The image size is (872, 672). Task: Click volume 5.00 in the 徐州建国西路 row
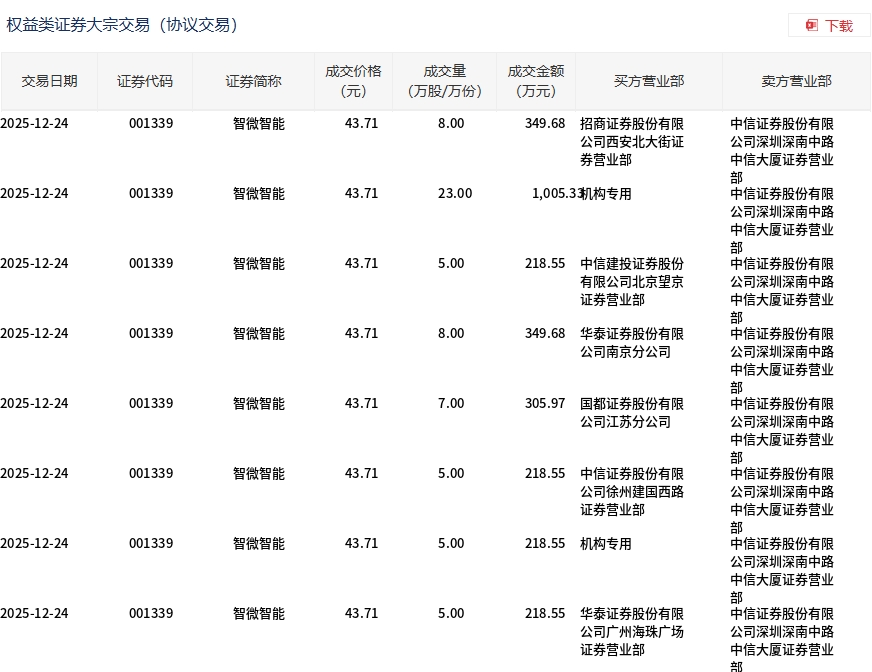click(x=451, y=473)
